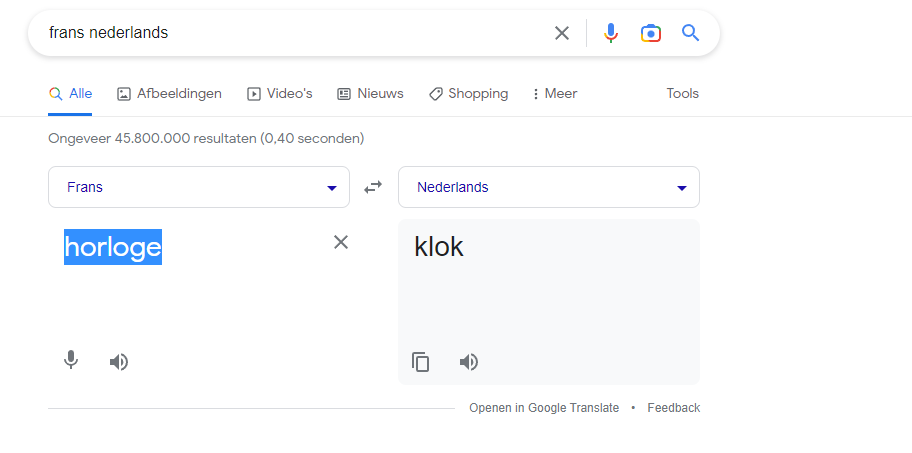Viewport: 912px width, 453px height.
Task: Click the blue magnifier search button
Action: pos(690,33)
